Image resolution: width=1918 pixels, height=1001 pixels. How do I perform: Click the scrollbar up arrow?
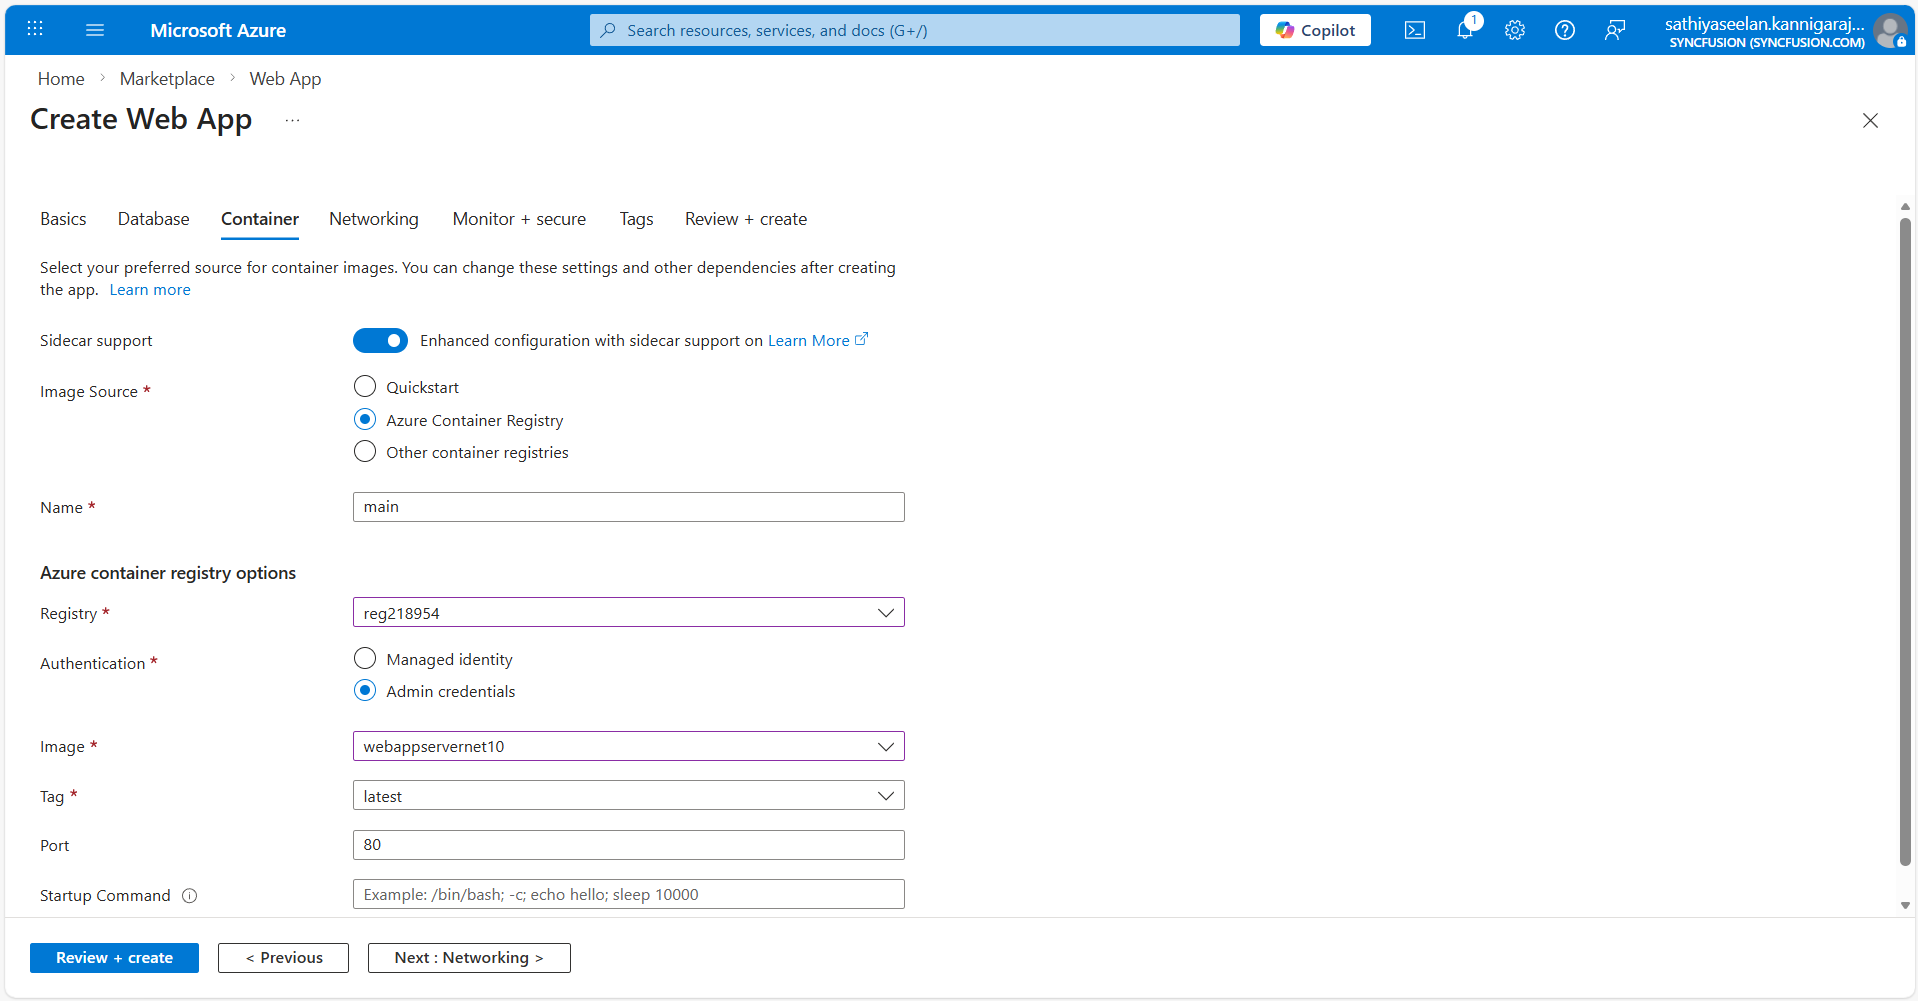click(1905, 207)
